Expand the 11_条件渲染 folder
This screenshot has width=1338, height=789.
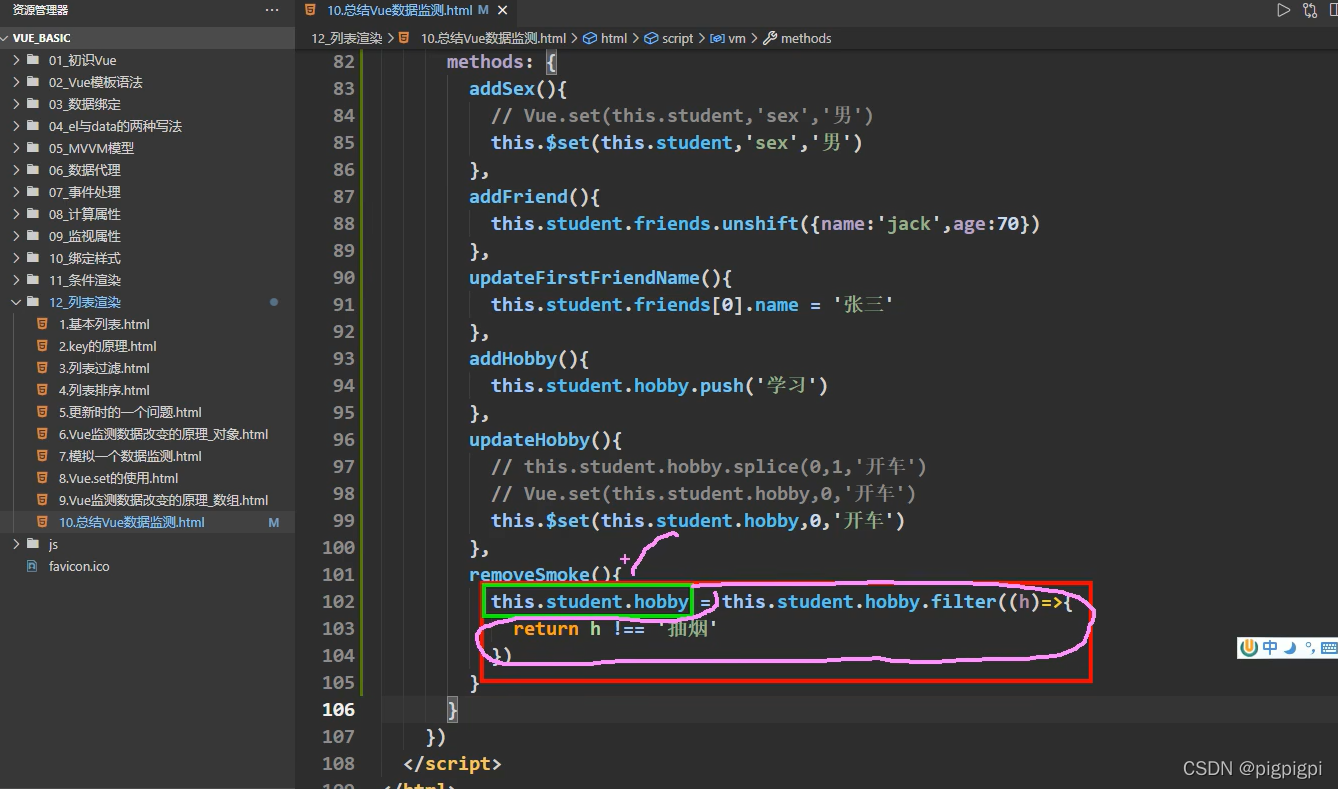[148, 280]
